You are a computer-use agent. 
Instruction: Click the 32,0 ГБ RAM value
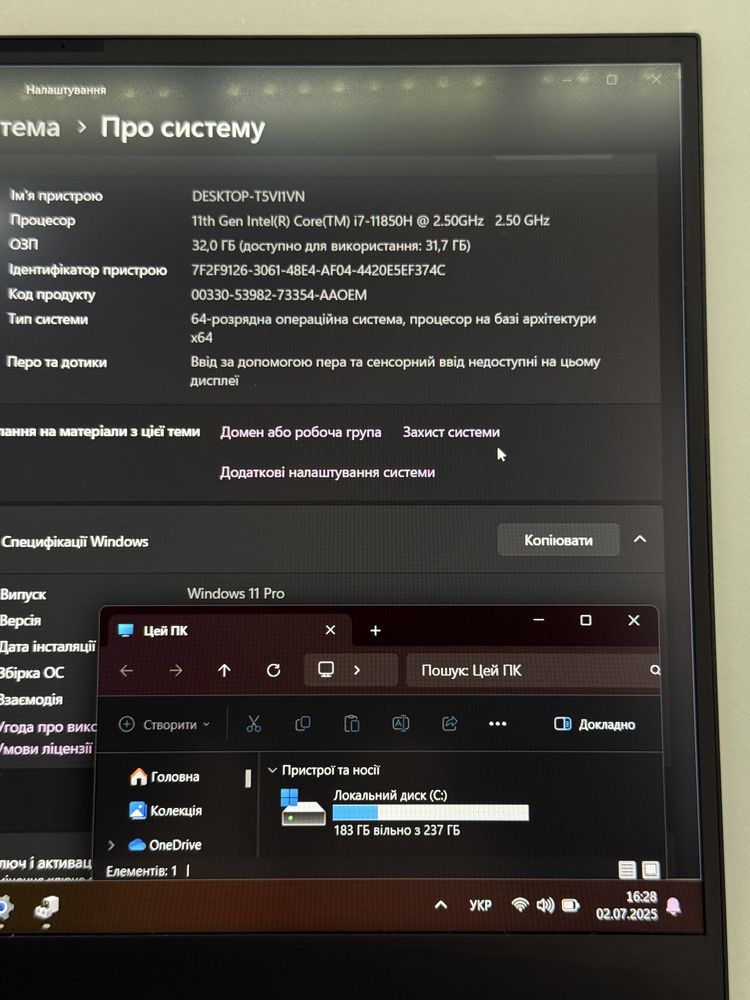tap(331, 246)
